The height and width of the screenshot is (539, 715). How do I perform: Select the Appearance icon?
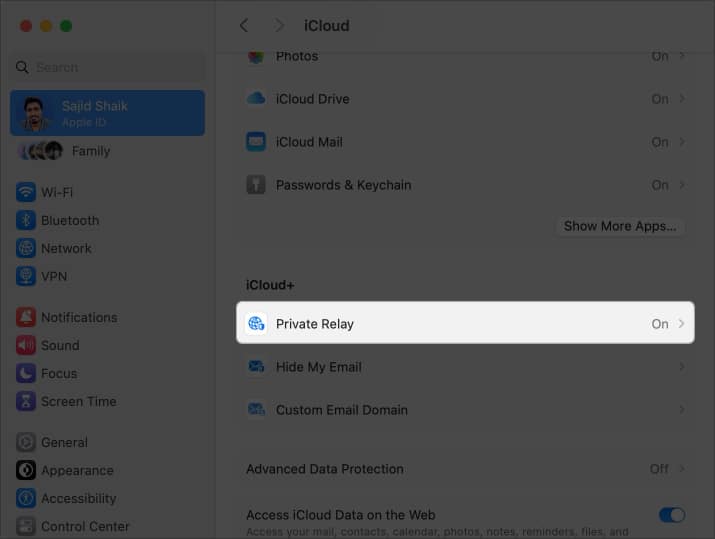point(26,470)
